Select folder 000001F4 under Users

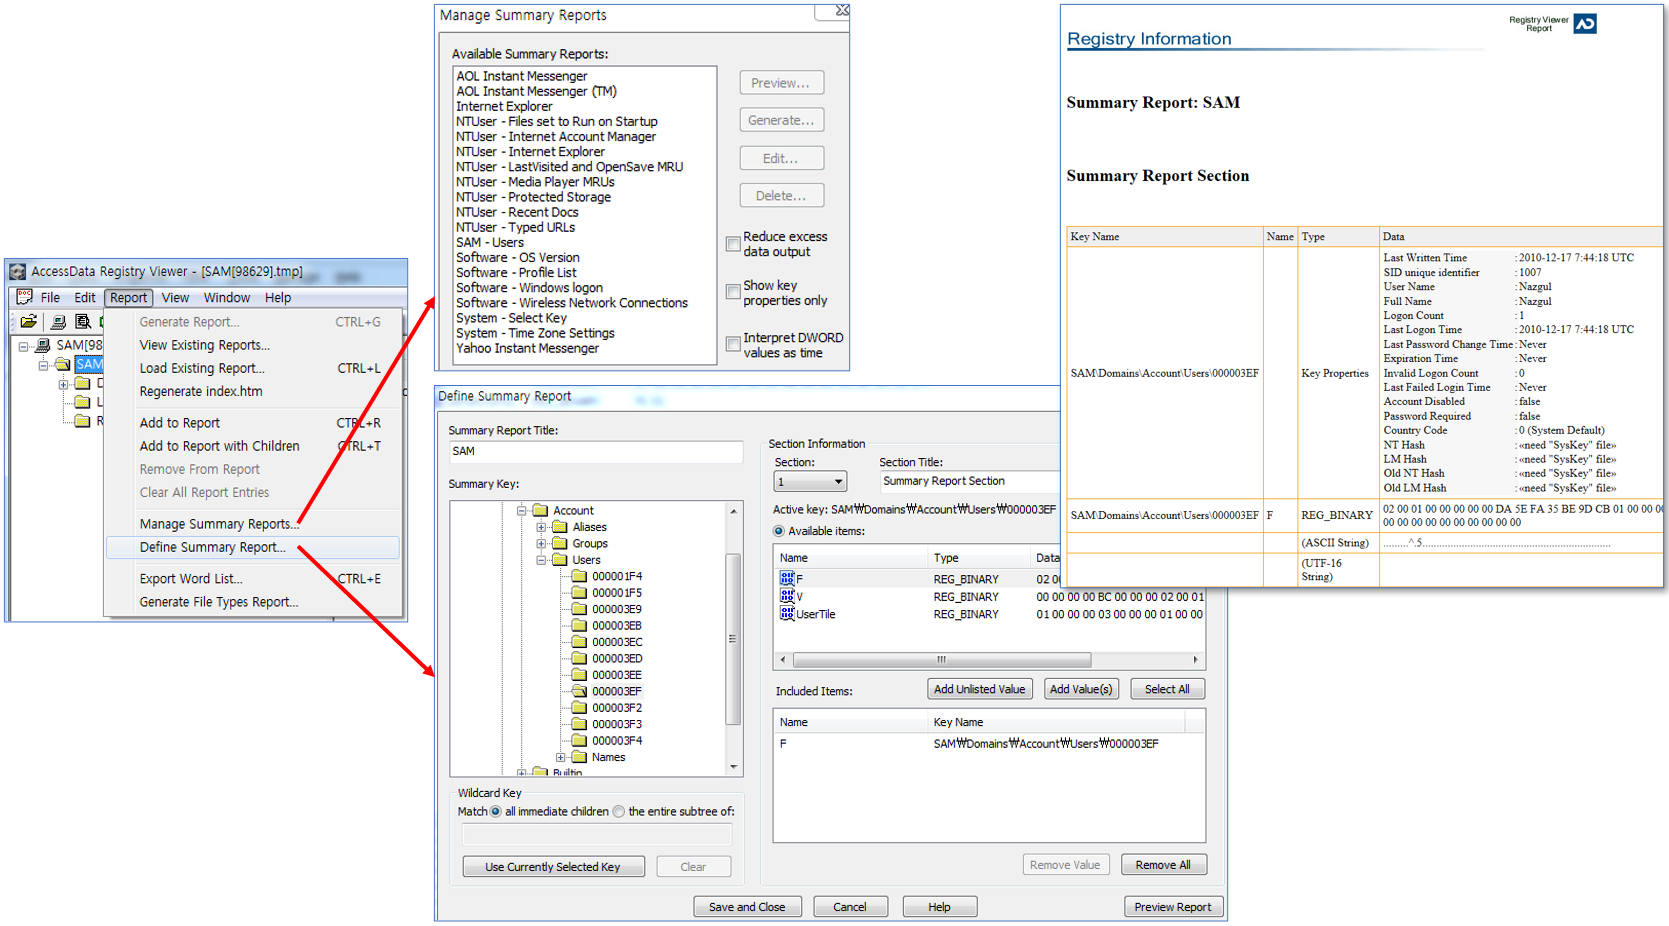[607, 576]
